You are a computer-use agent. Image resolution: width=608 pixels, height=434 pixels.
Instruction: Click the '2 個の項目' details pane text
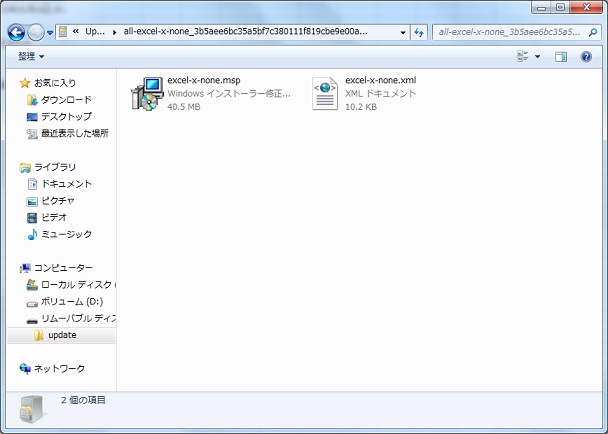click(x=83, y=400)
